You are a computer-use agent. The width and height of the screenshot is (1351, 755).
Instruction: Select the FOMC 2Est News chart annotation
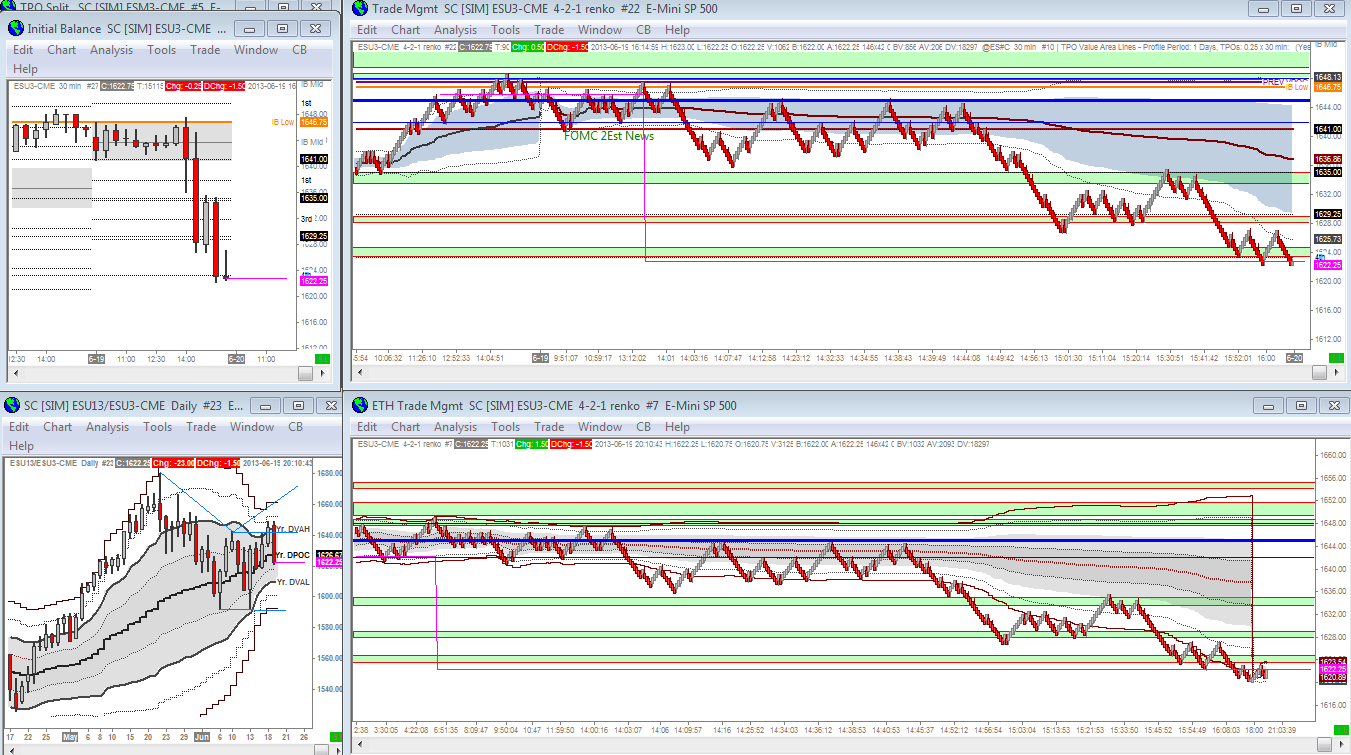click(x=609, y=135)
